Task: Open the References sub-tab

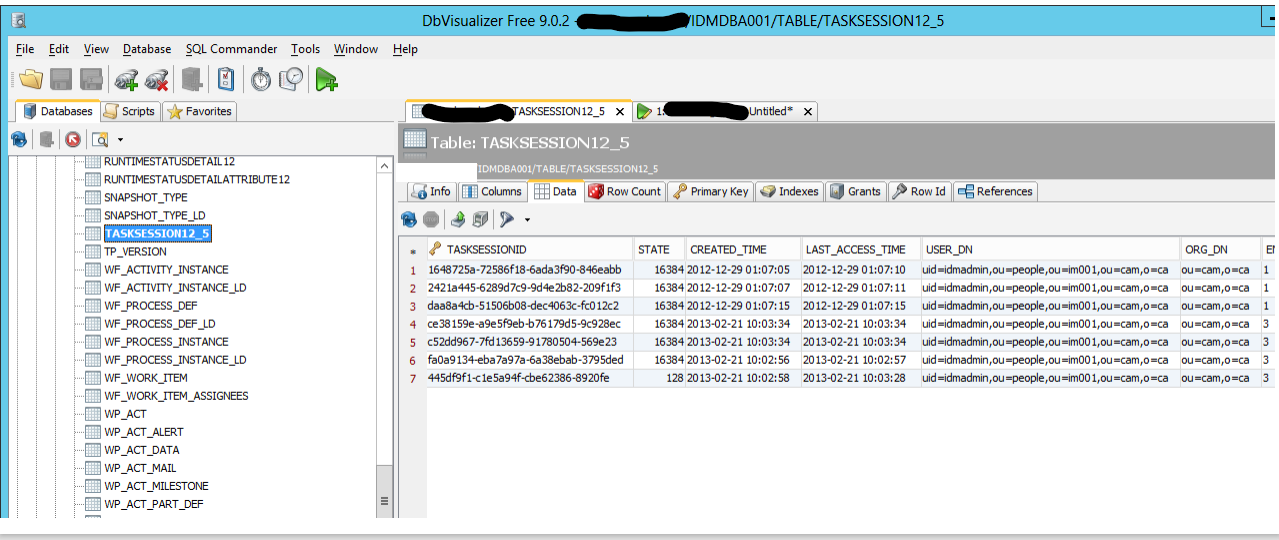Action: pos(995,191)
